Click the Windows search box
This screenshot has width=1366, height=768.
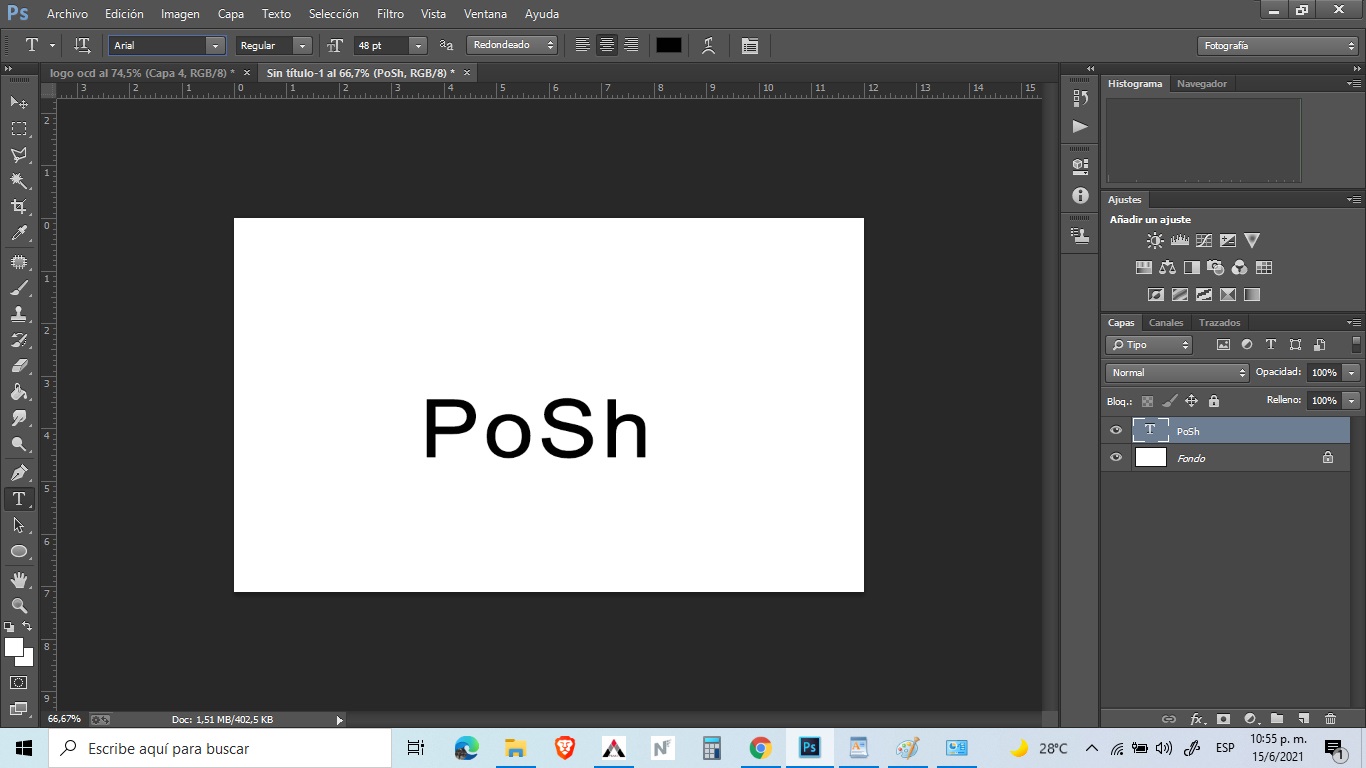[x=220, y=748]
